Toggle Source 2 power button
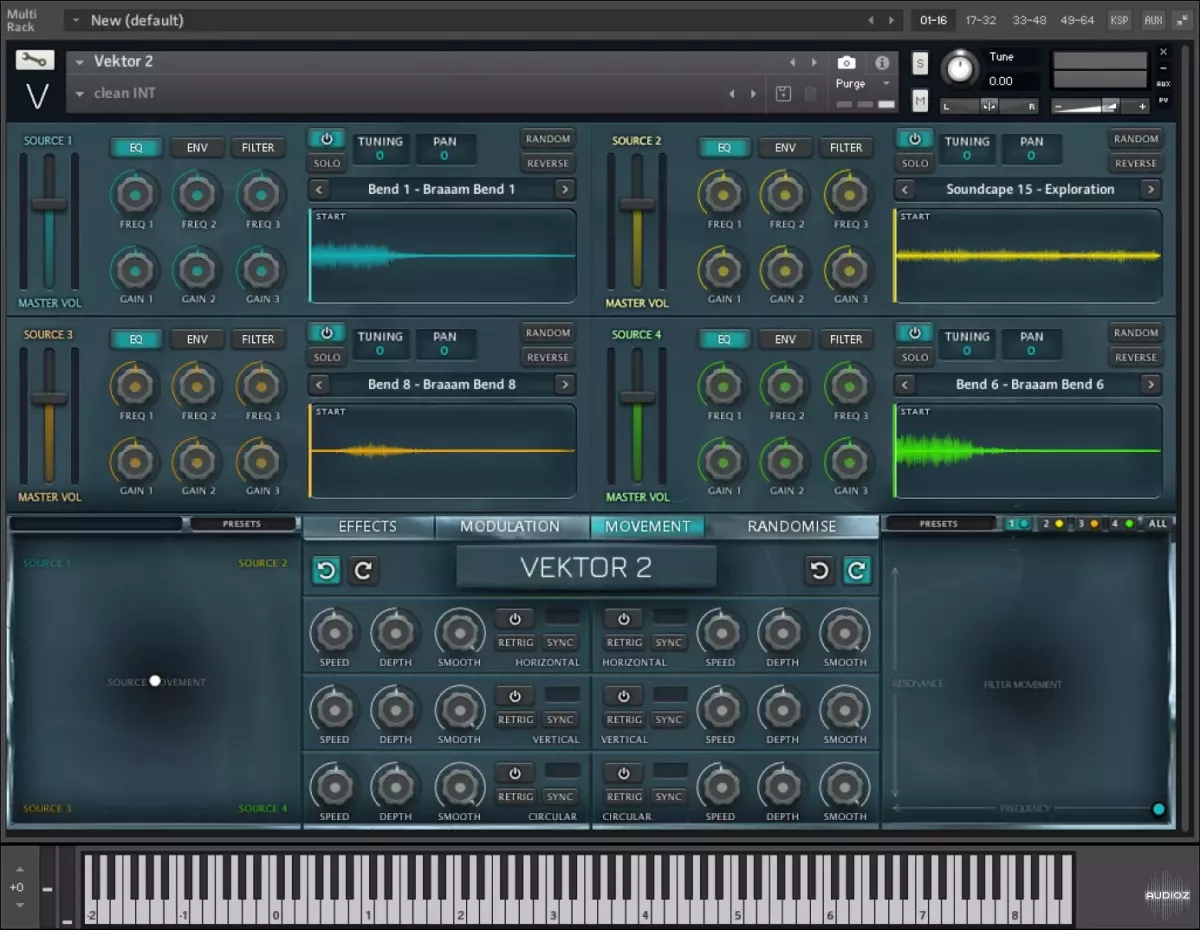Viewport: 1200px width, 930px height. (913, 139)
